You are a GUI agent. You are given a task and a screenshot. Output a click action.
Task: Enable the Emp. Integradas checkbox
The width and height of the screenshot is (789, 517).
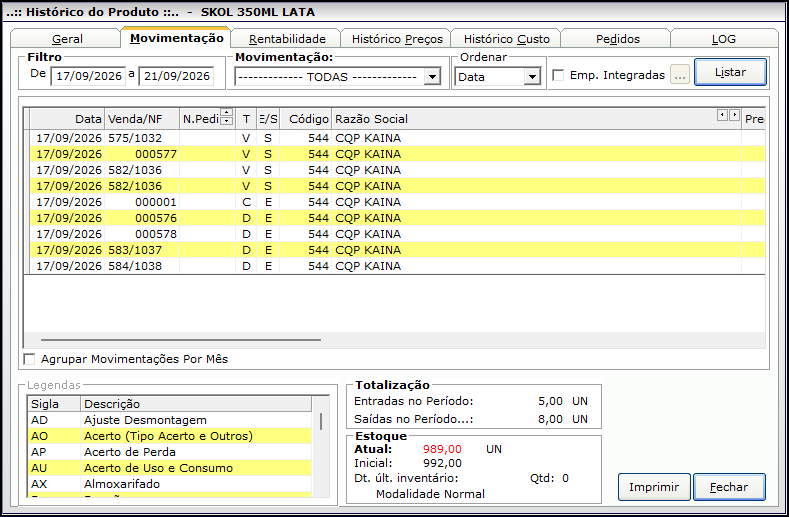tap(558, 75)
